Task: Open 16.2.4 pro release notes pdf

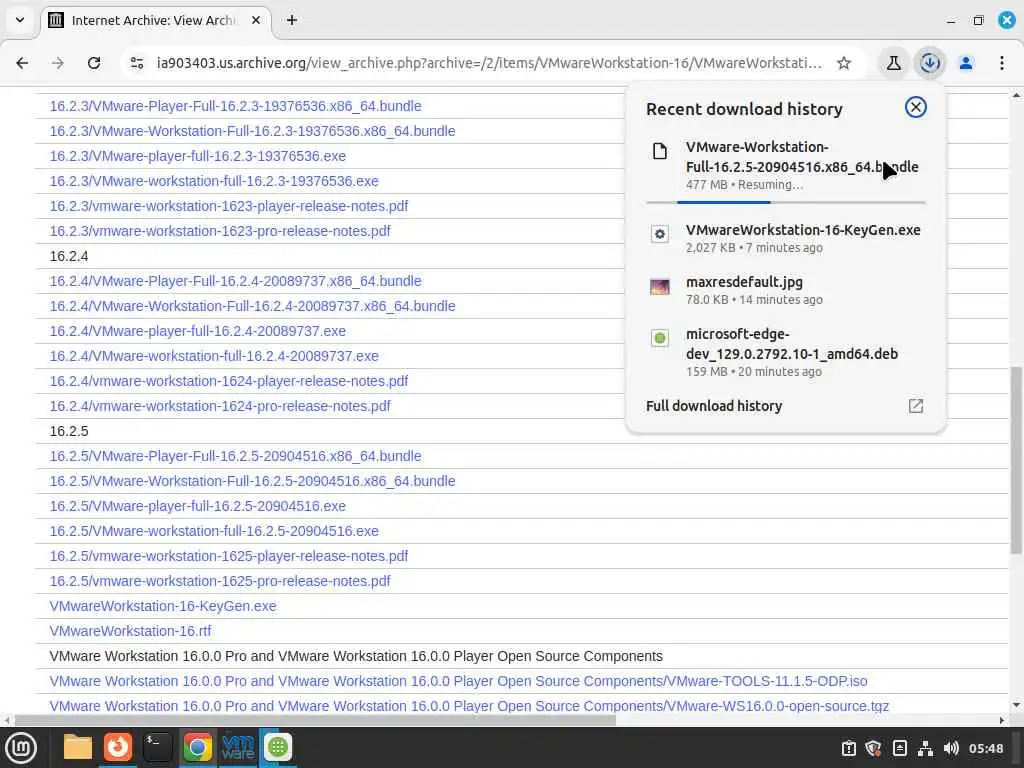Action: point(219,406)
